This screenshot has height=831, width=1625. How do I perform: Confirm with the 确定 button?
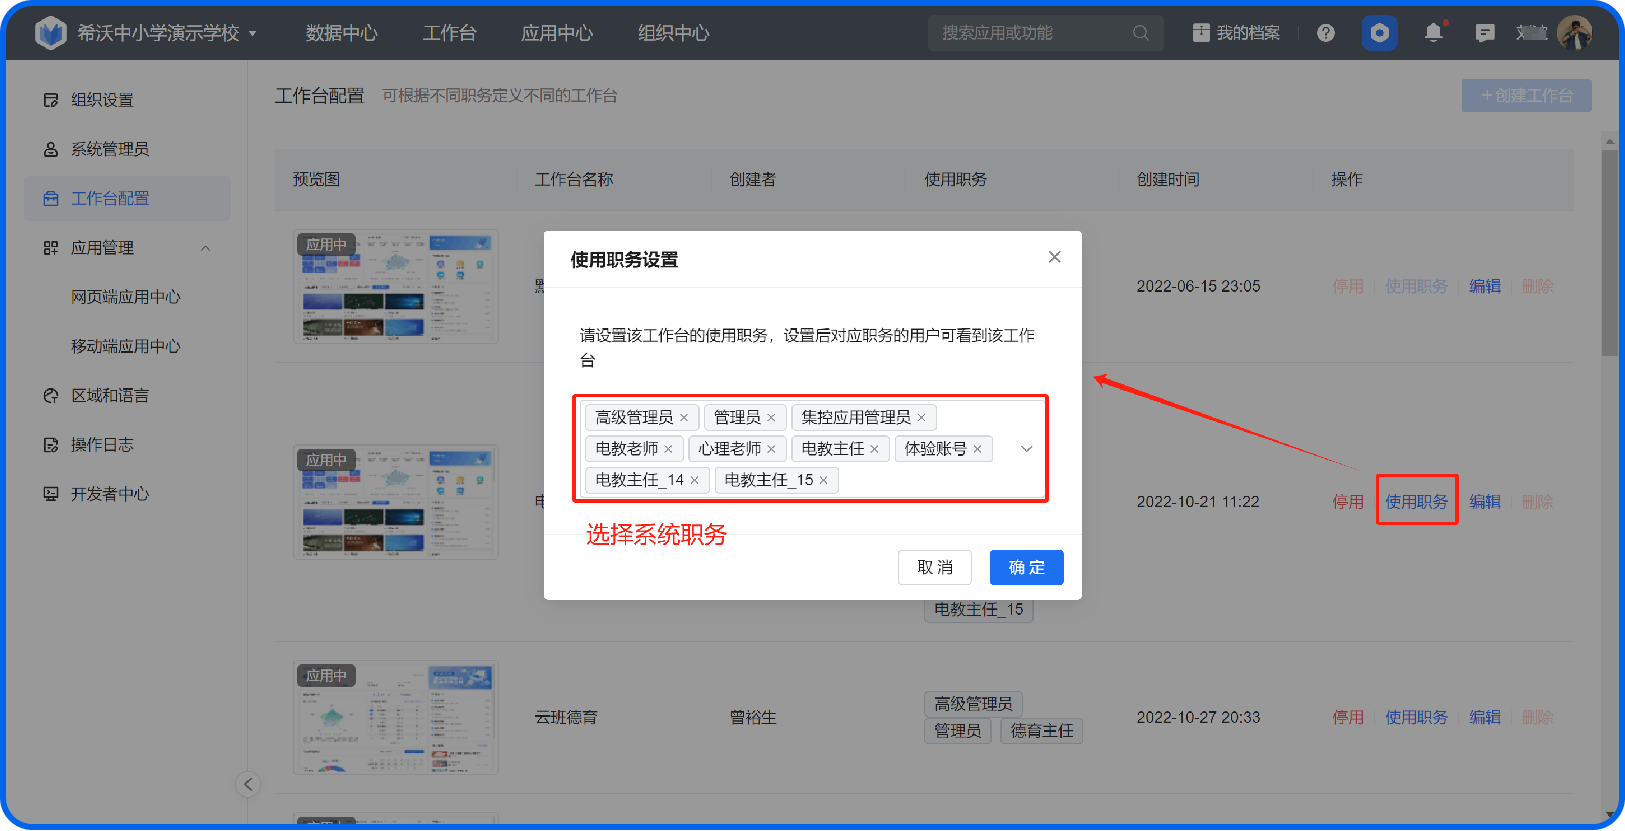1027,567
